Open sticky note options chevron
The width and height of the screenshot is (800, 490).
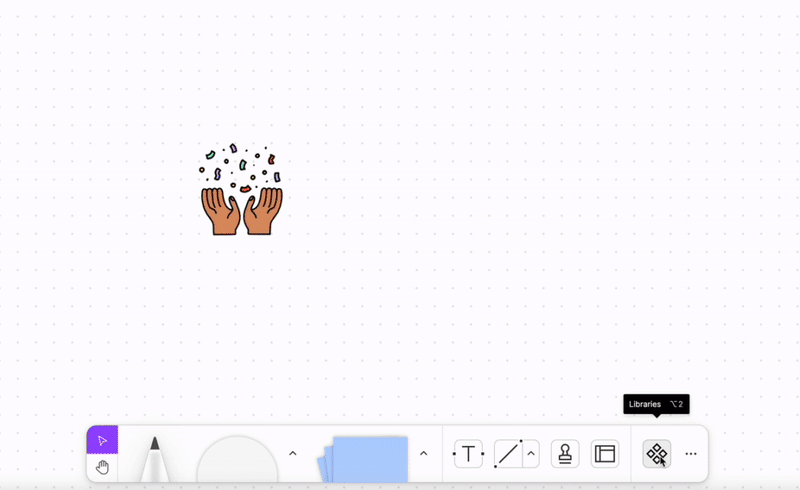point(423,453)
